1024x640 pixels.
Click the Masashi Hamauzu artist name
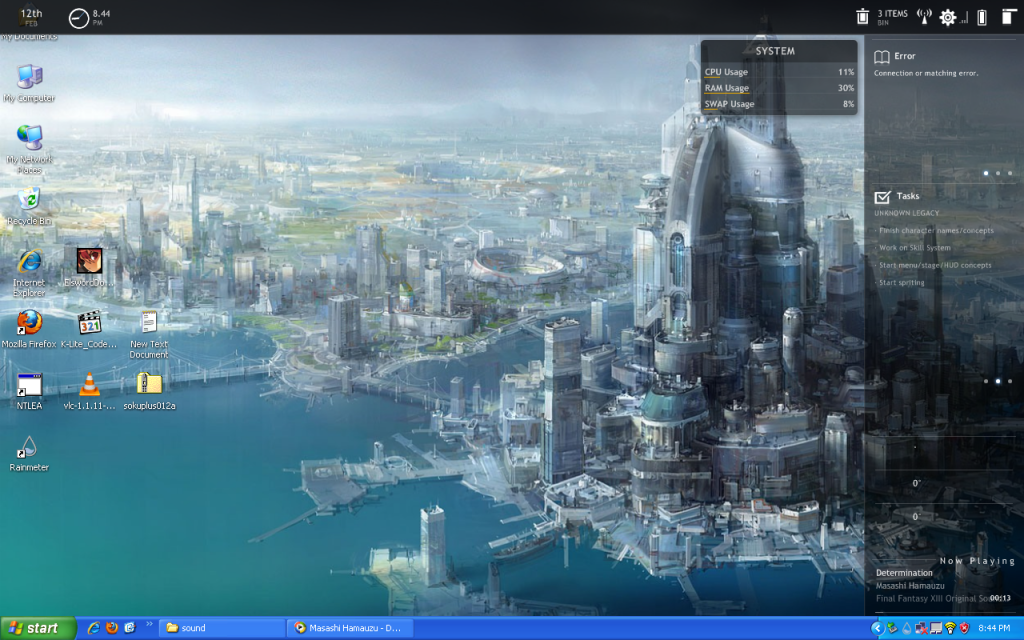coord(910,585)
